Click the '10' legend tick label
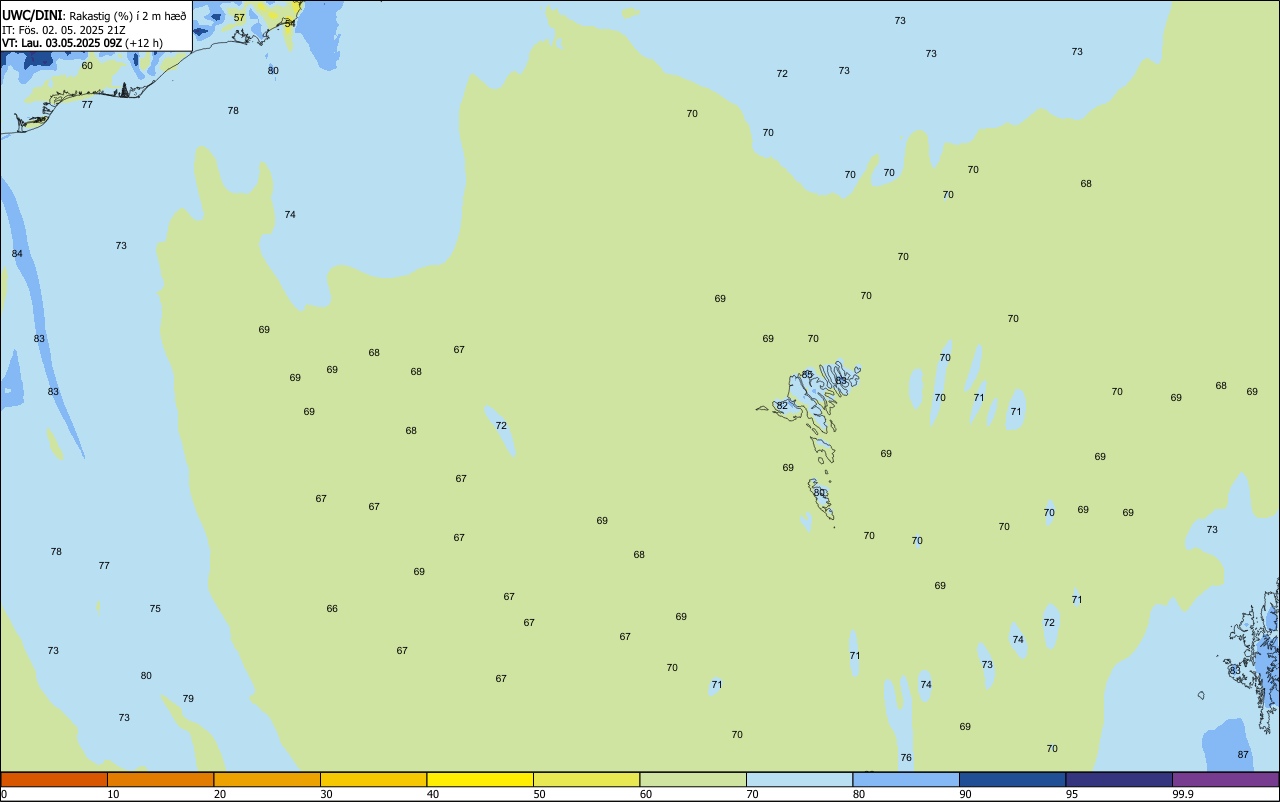Screen dimensions: 1280x802 113,794
